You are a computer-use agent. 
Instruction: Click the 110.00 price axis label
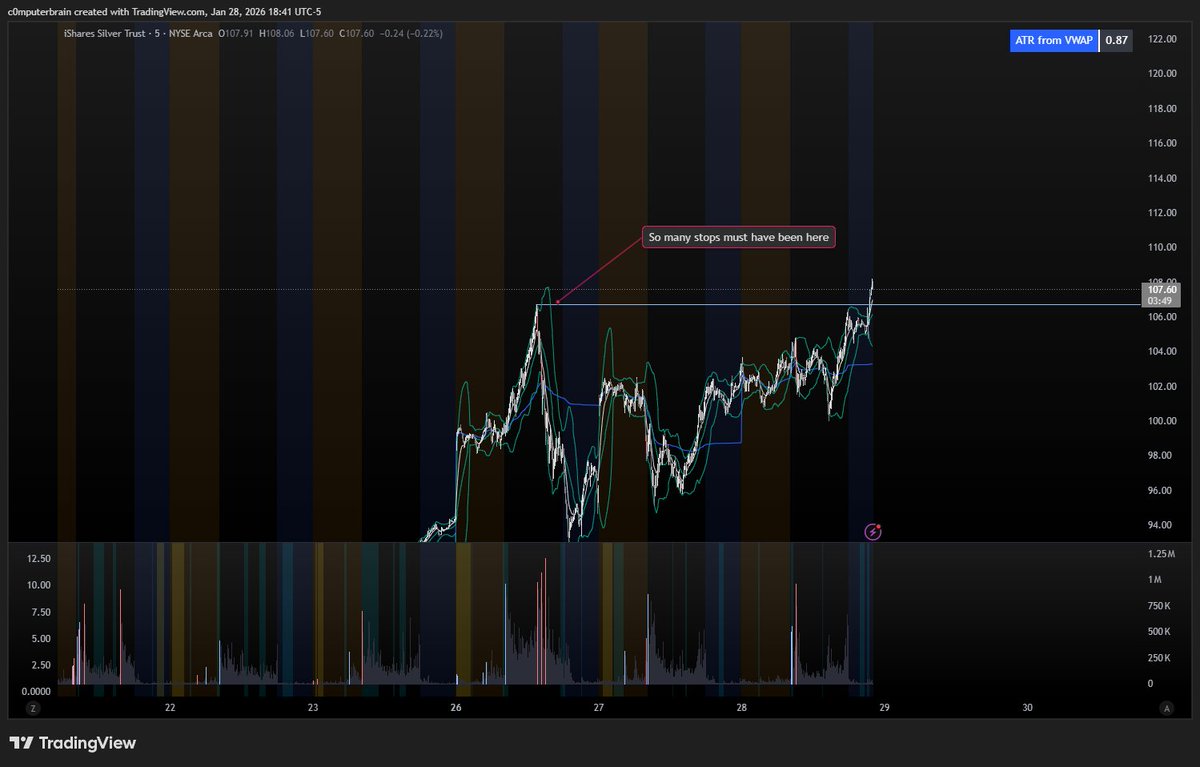(1162, 247)
